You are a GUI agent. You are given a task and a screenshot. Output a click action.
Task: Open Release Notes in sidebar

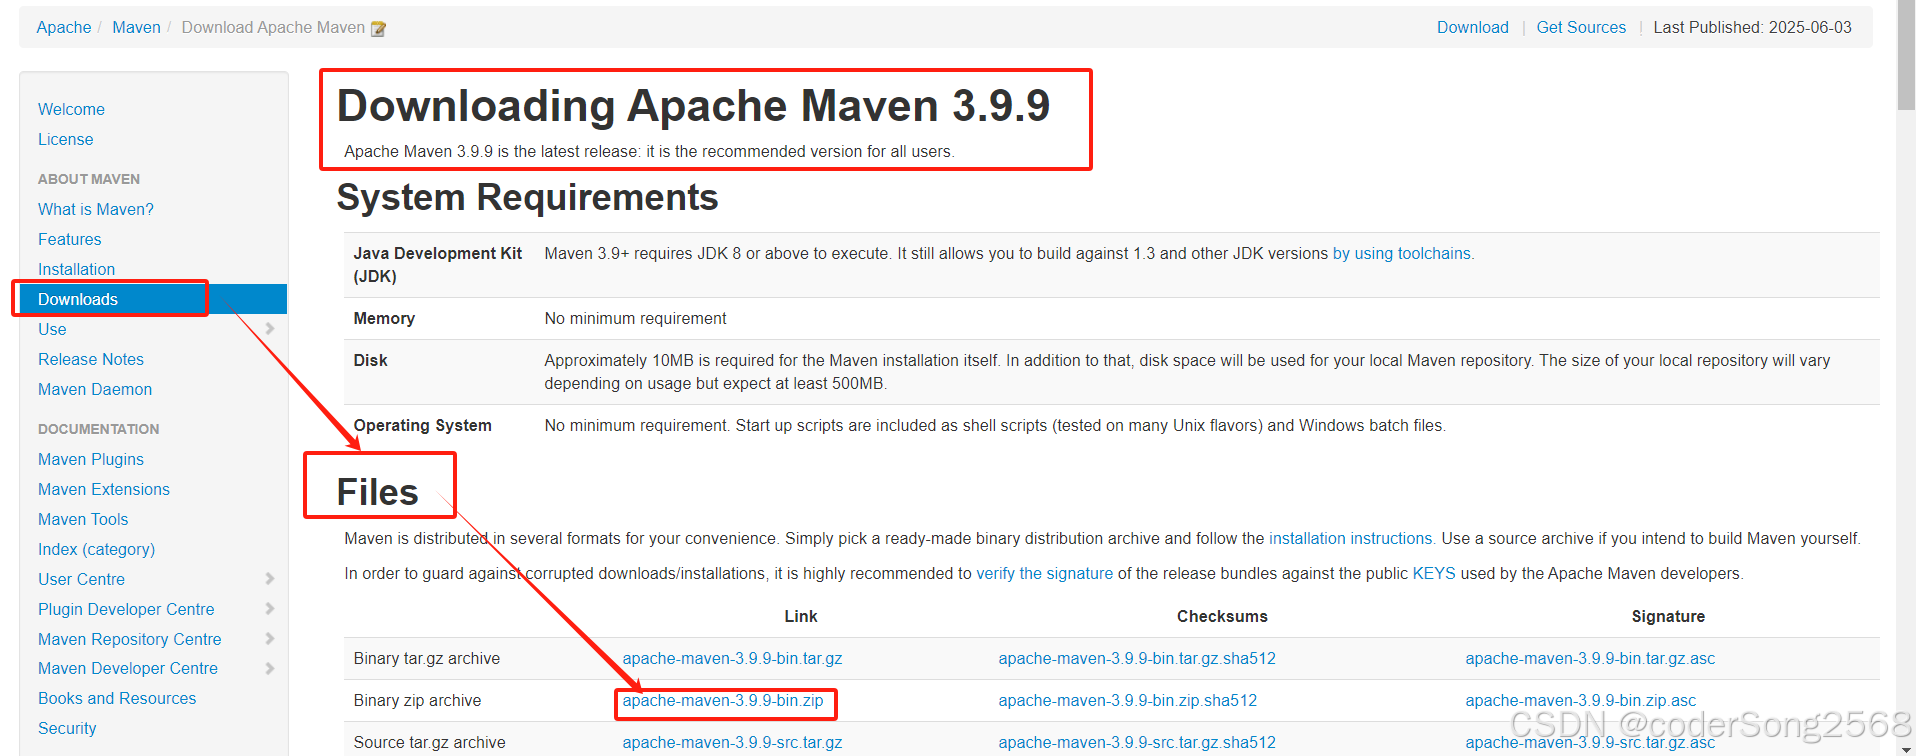pyautogui.click(x=91, y=359)
